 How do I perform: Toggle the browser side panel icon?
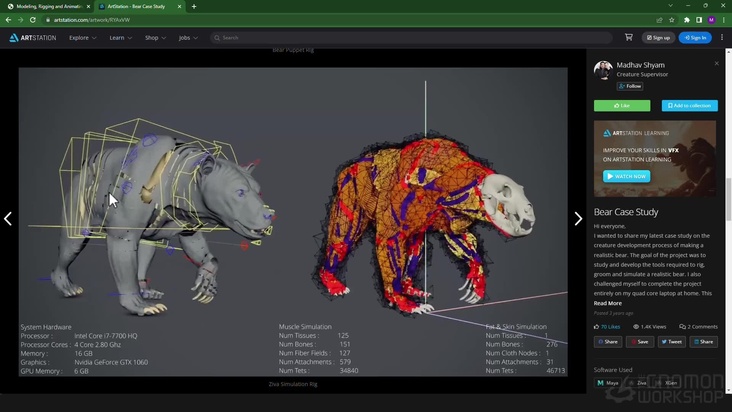(699, 20)
